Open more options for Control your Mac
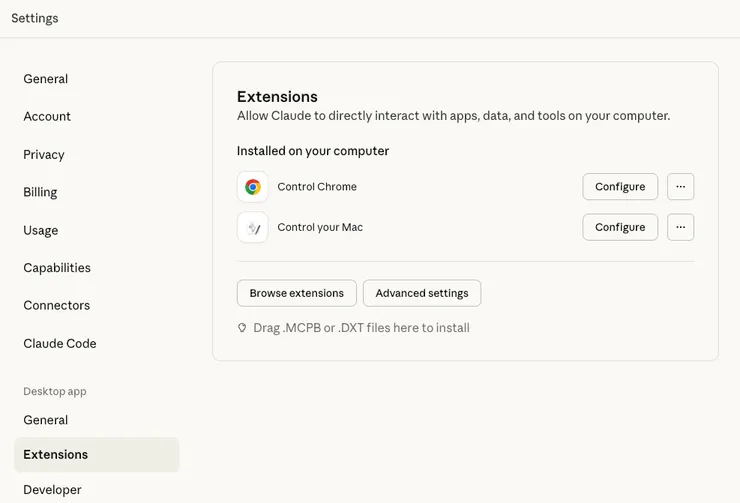740x503 pixels. 680,227
